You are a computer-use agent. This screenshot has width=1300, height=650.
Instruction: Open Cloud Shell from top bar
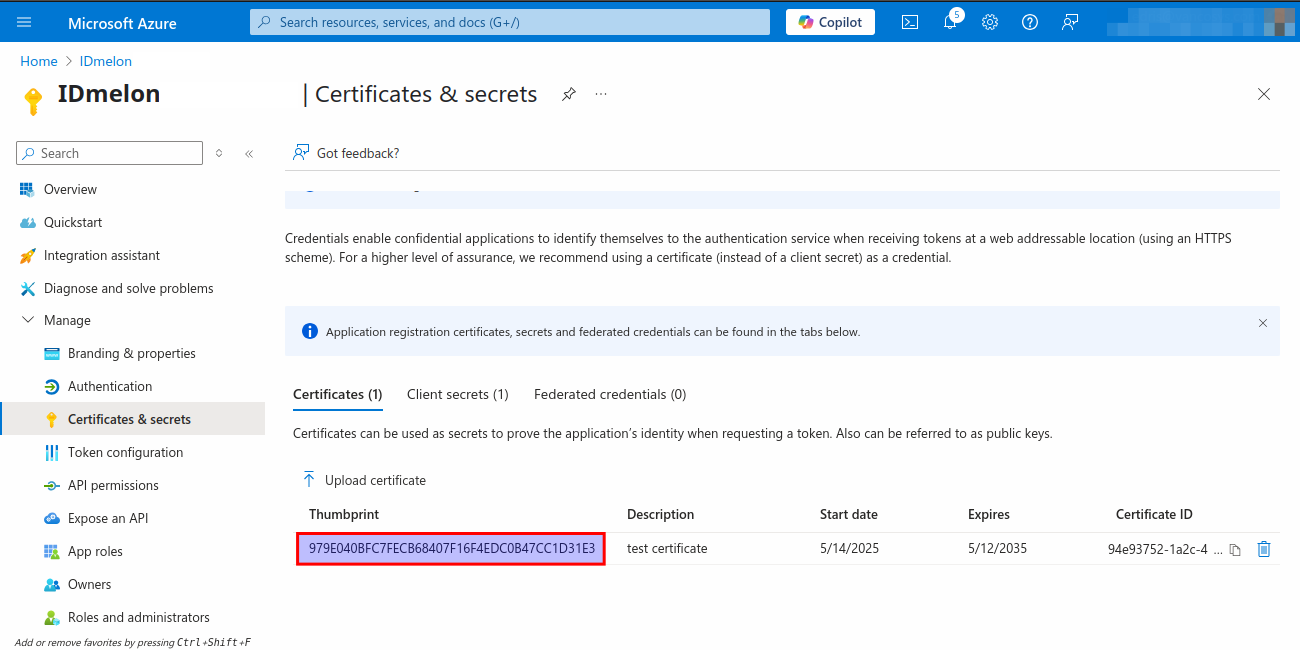[x=910, y=22]
